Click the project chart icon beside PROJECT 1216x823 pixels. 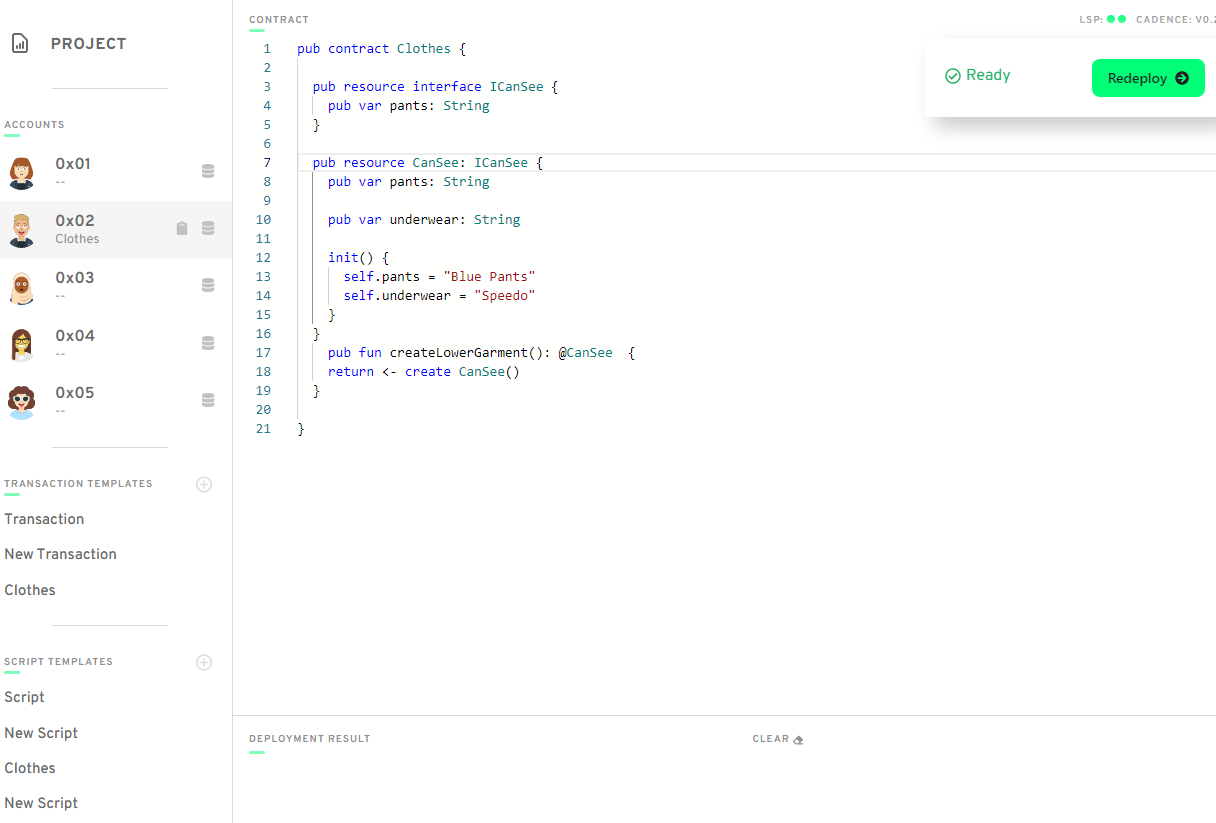(20, 43)
